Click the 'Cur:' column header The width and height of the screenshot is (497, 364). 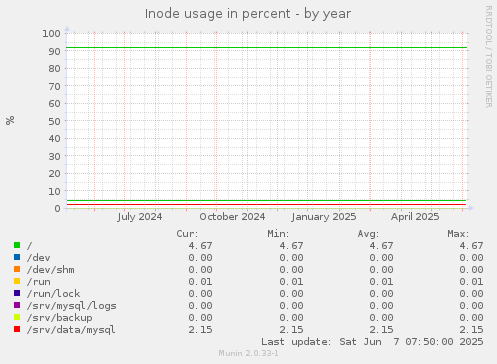click(187, 234)
